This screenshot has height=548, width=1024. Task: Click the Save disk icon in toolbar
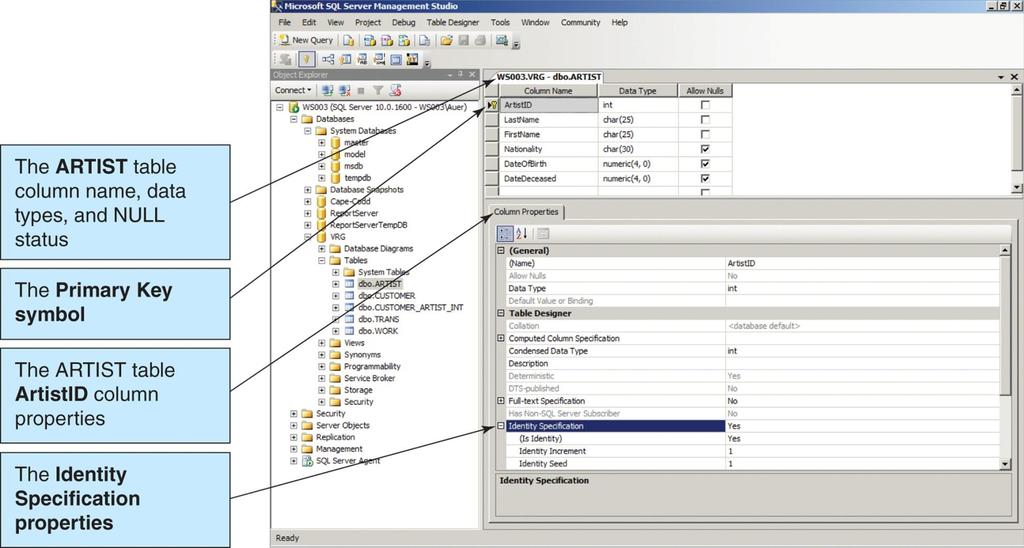point(463,40)
